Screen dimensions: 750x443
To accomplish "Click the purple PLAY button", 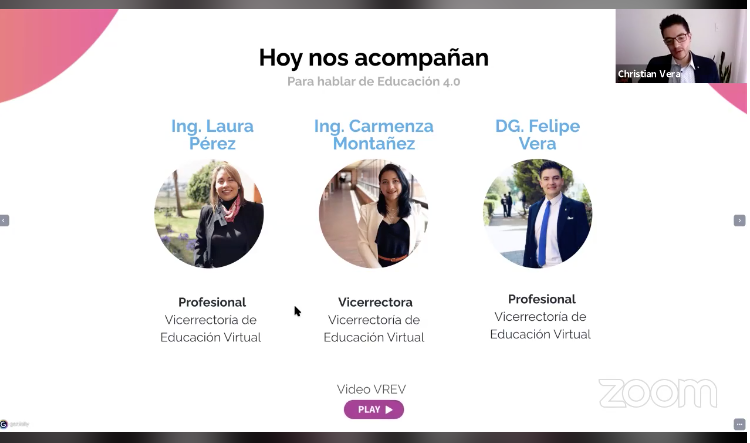I will point(374,410).
